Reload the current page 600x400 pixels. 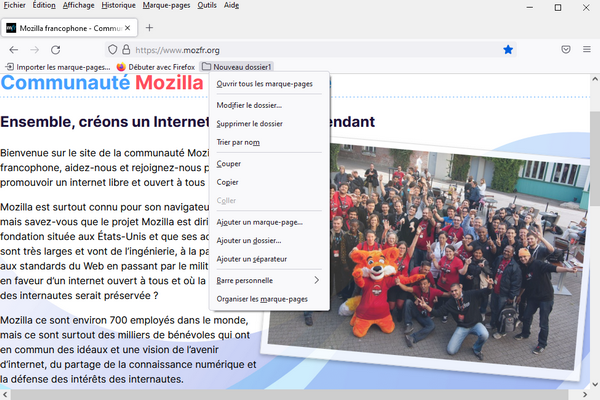[x=56, y=50]
